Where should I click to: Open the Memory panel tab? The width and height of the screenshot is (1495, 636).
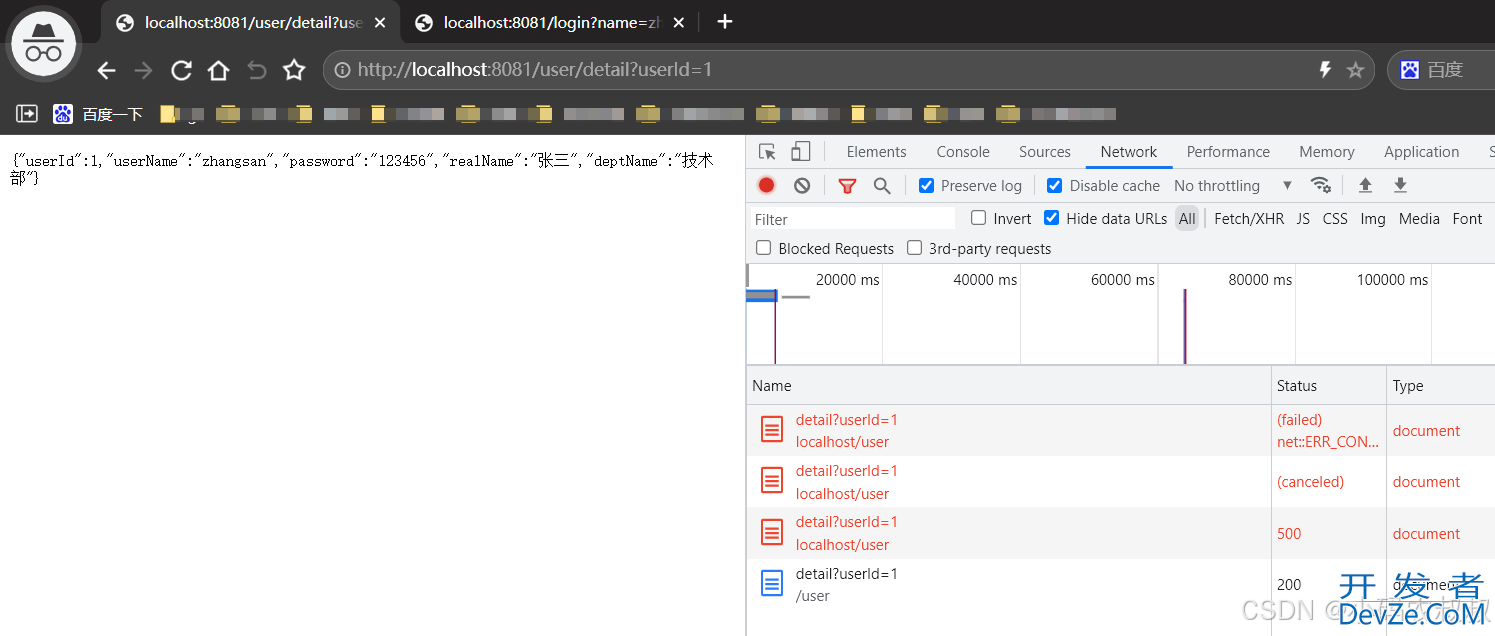point(1327,152)
